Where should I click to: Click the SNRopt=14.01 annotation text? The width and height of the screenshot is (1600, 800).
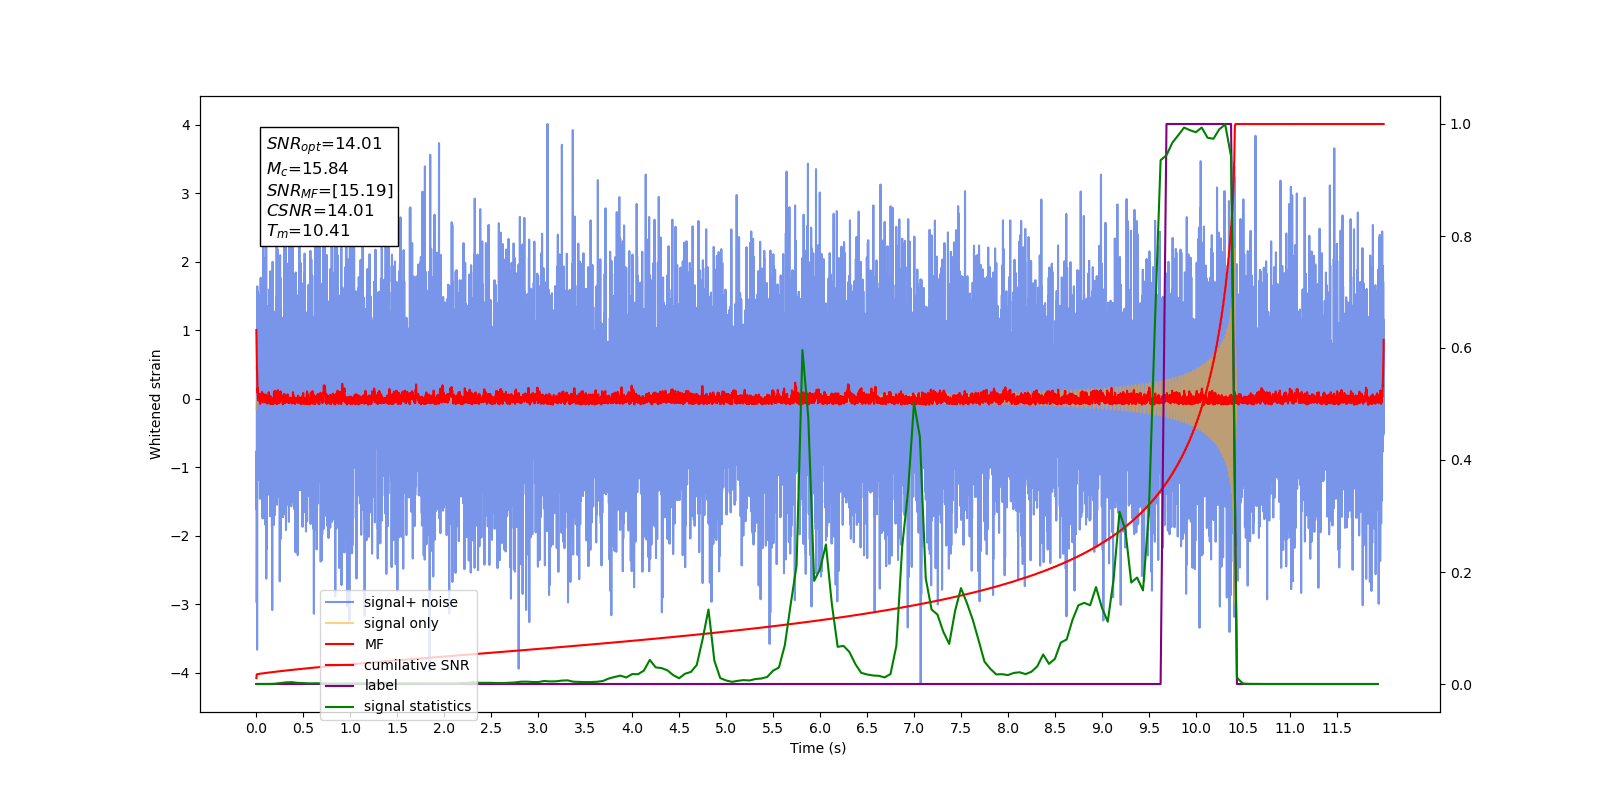tap(324, 144)
